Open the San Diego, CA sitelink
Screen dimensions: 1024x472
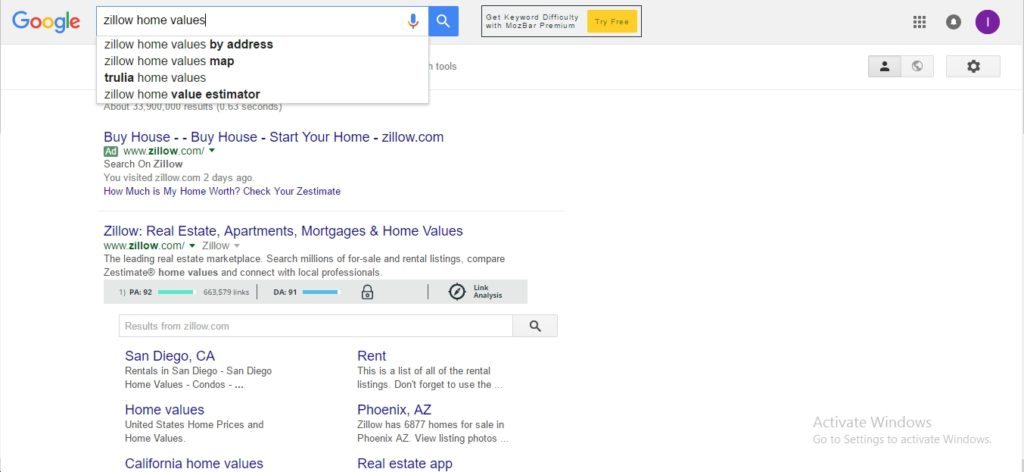(170, 356)
